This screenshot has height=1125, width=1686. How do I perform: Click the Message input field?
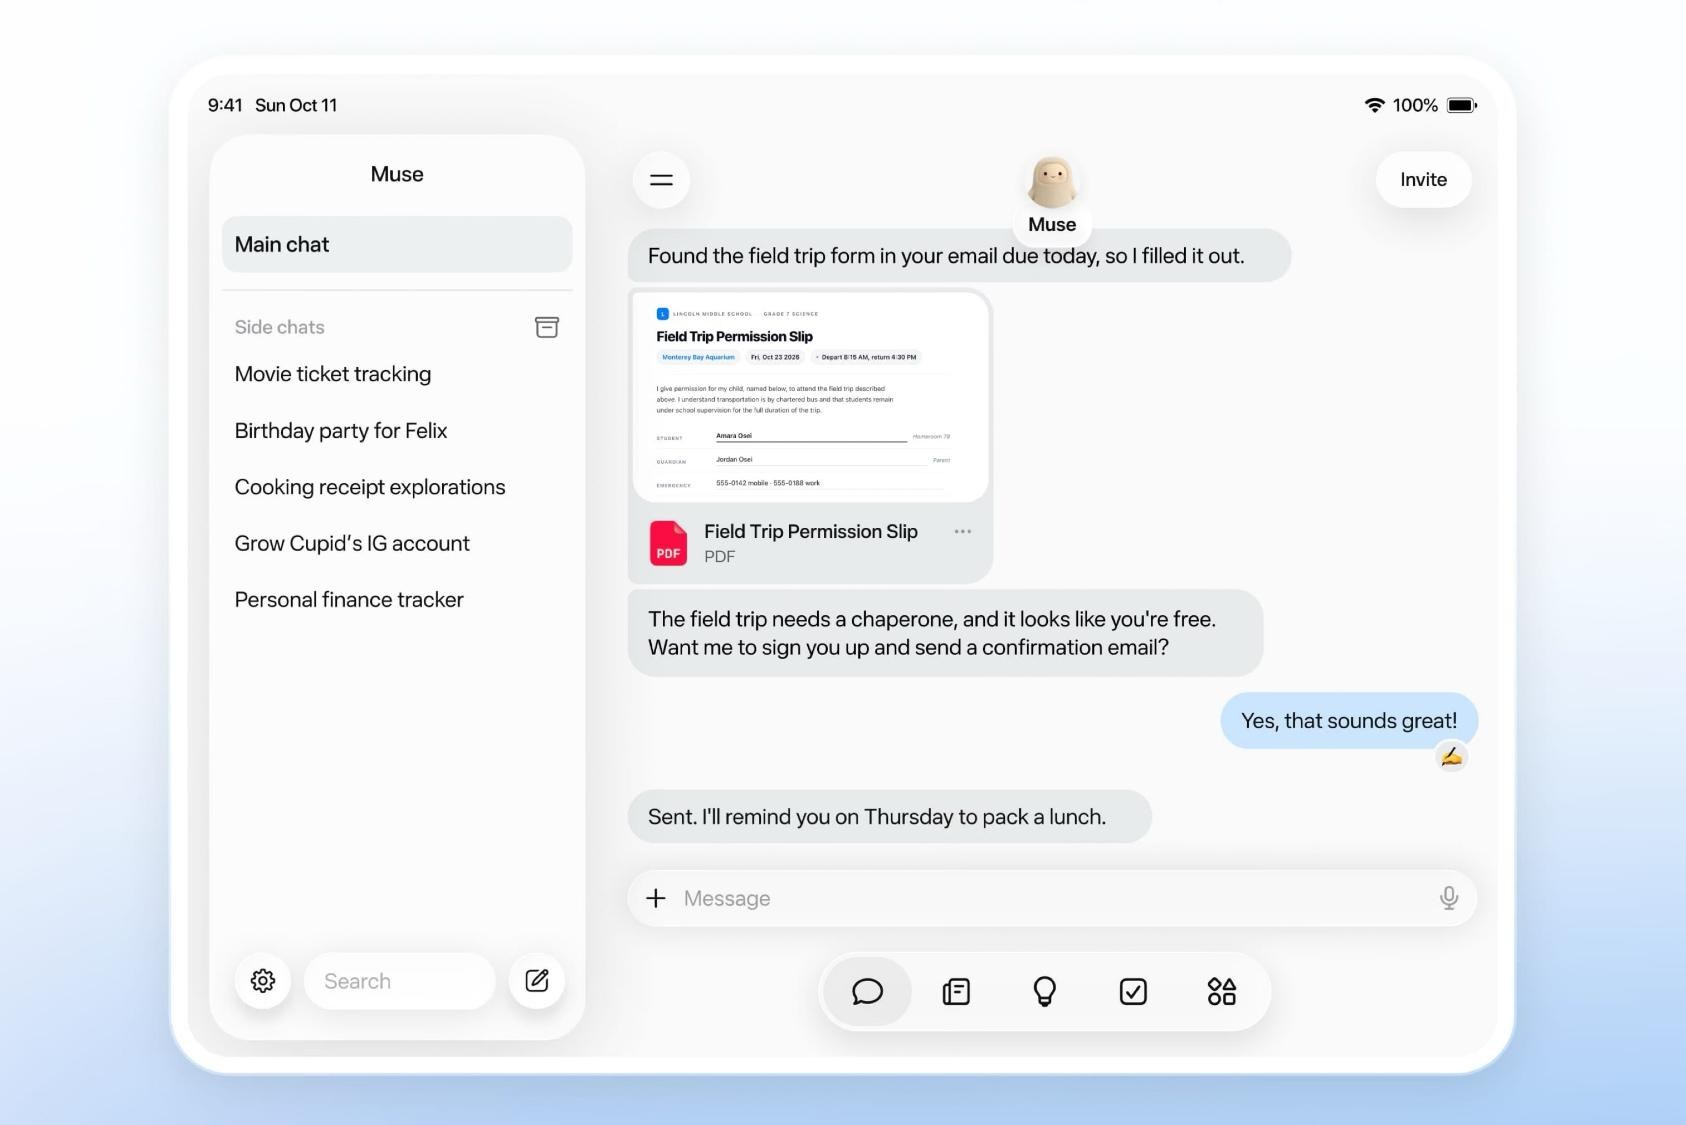[1052, 898]
